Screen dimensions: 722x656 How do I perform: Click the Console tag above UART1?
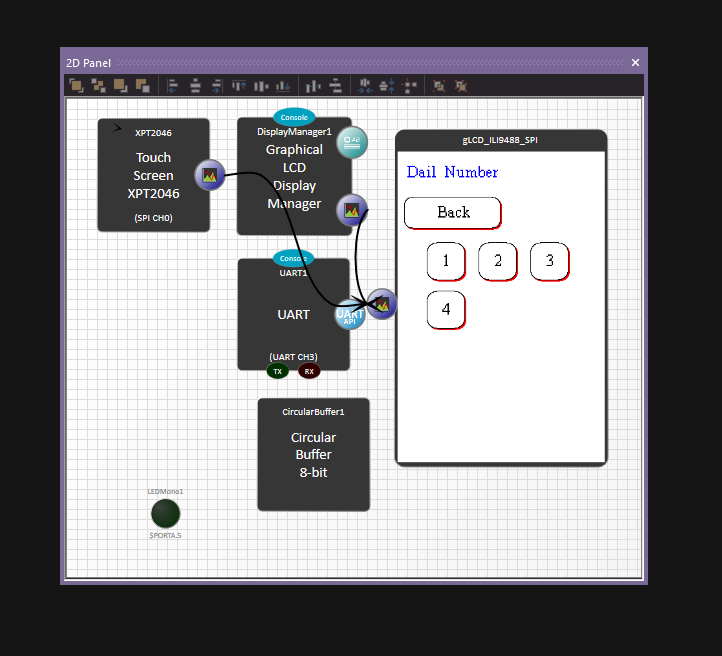293,258
